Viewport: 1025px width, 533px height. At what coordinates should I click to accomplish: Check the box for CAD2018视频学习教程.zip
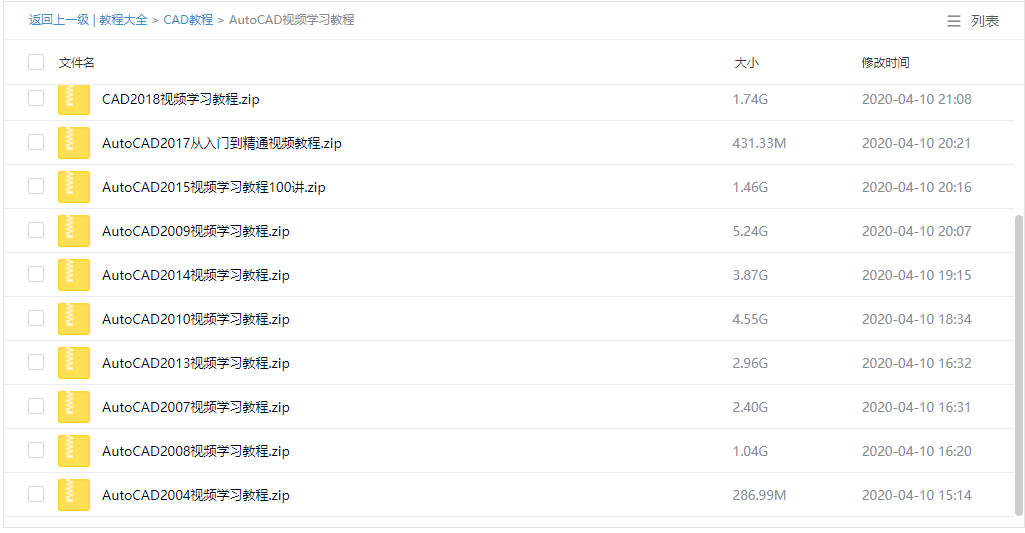pyautogui.click(x=36, y=98)
